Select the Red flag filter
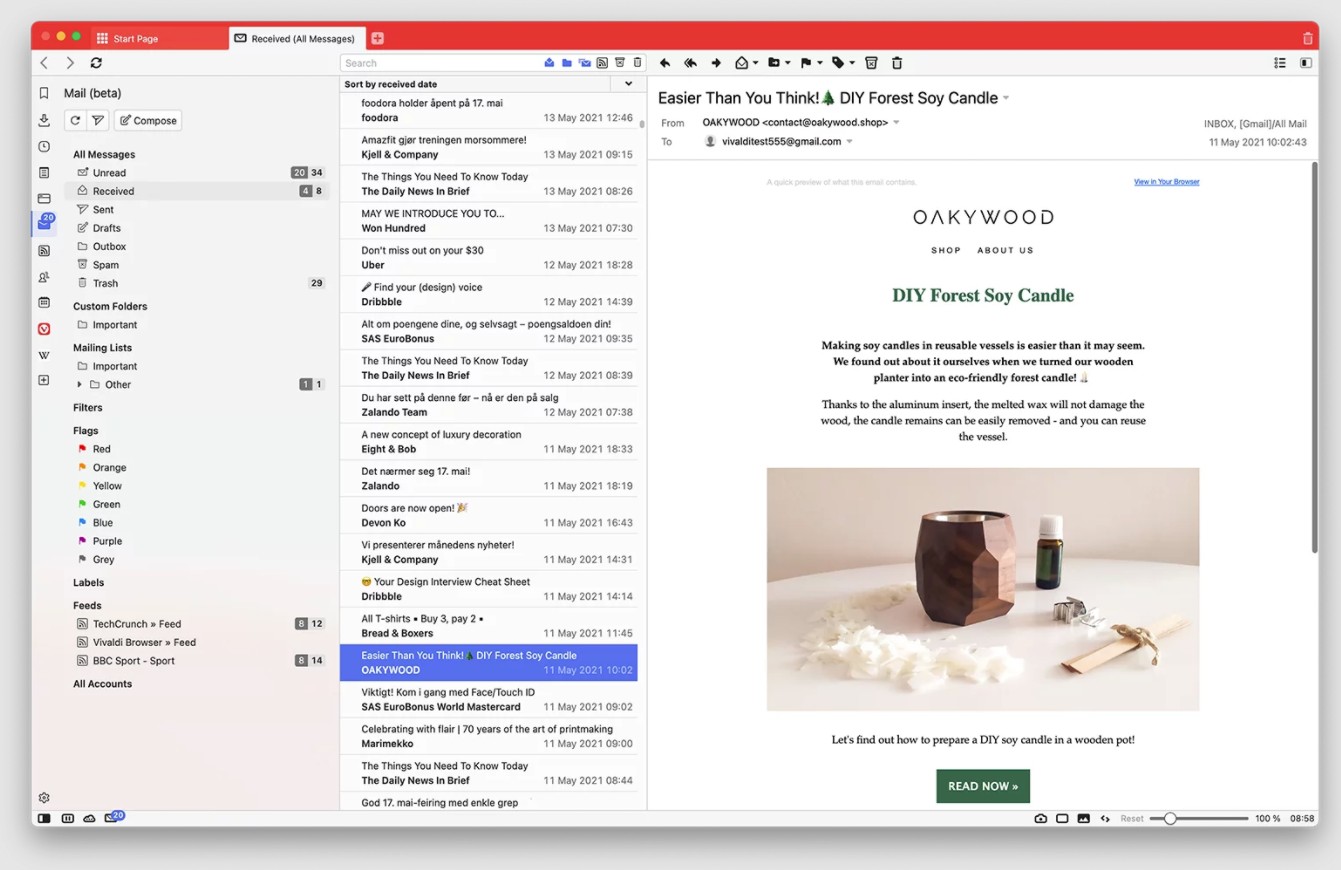The width and height of the screenshot is (1341, 870). tap(197, 449)
